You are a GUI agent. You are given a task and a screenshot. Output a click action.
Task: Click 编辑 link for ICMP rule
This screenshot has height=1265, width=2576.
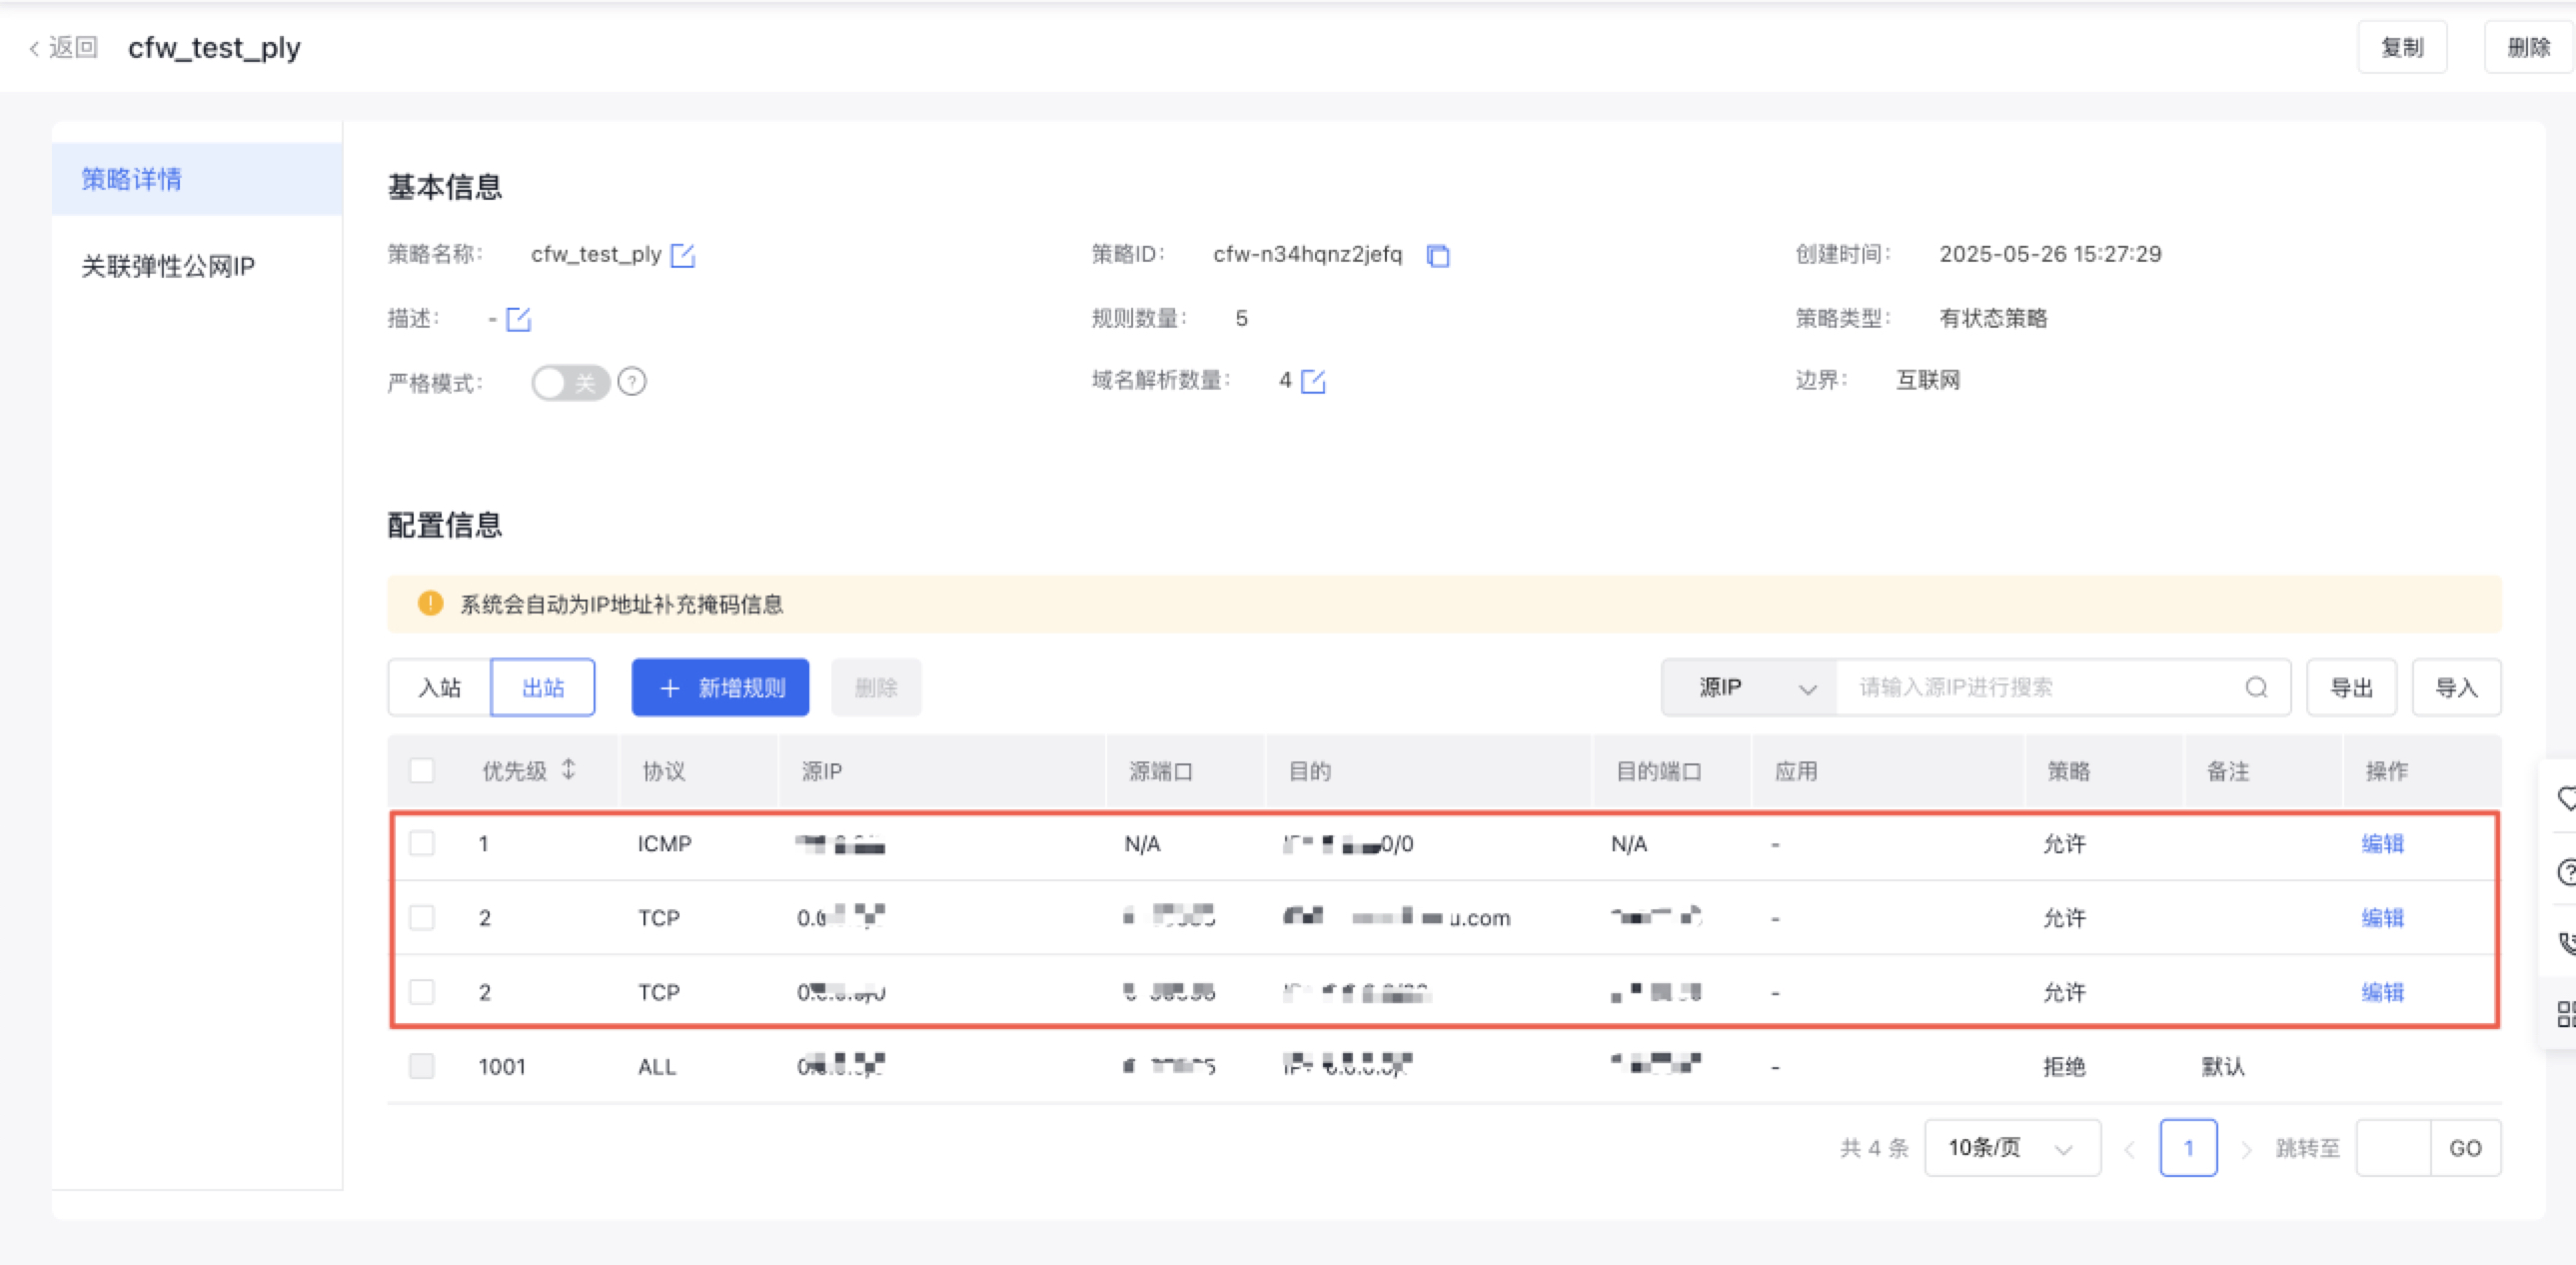point(2382,843)
